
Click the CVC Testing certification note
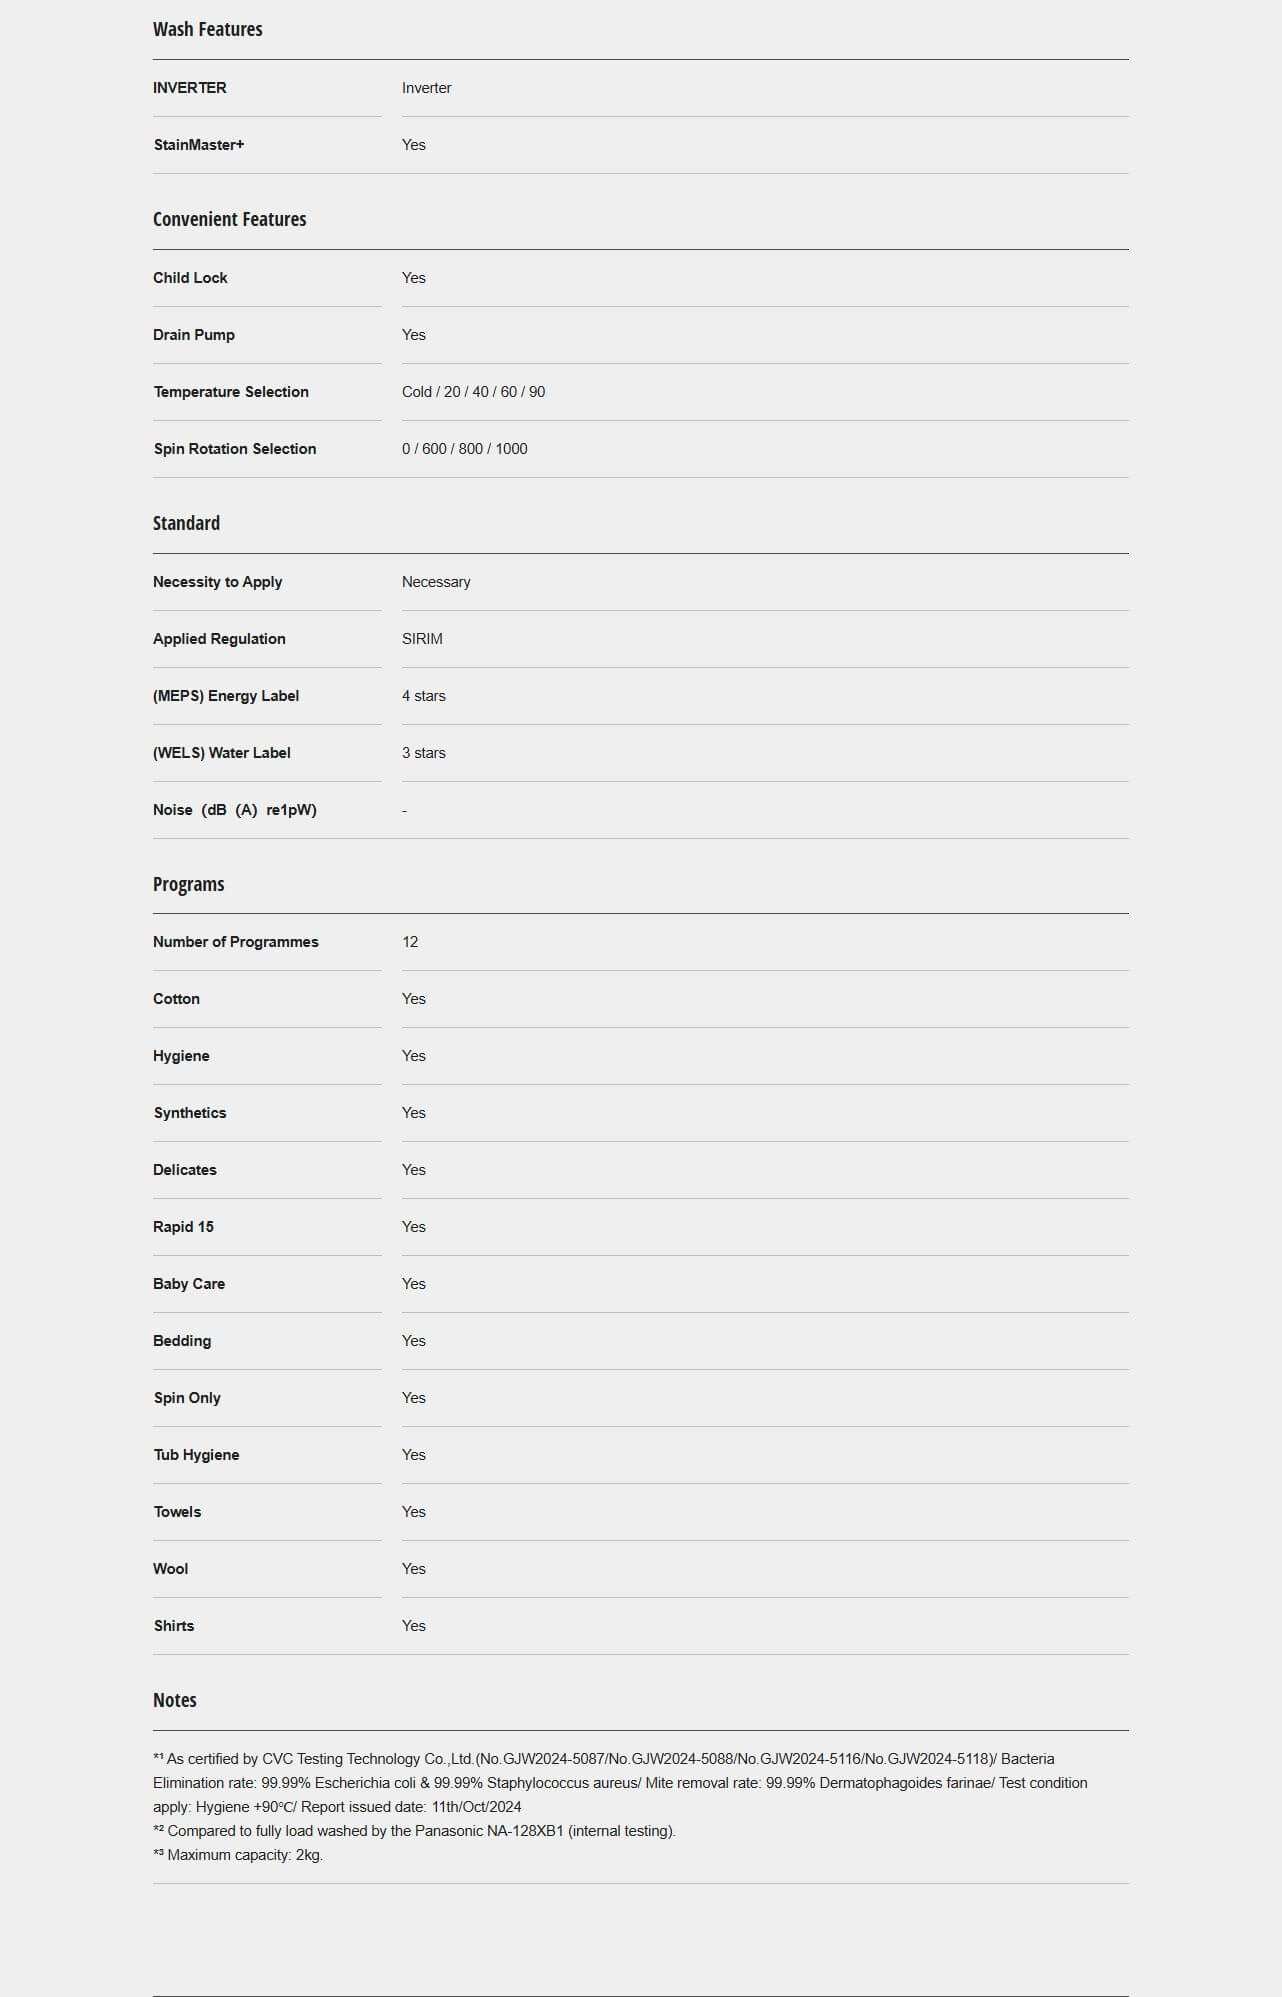pos(620,1783)
